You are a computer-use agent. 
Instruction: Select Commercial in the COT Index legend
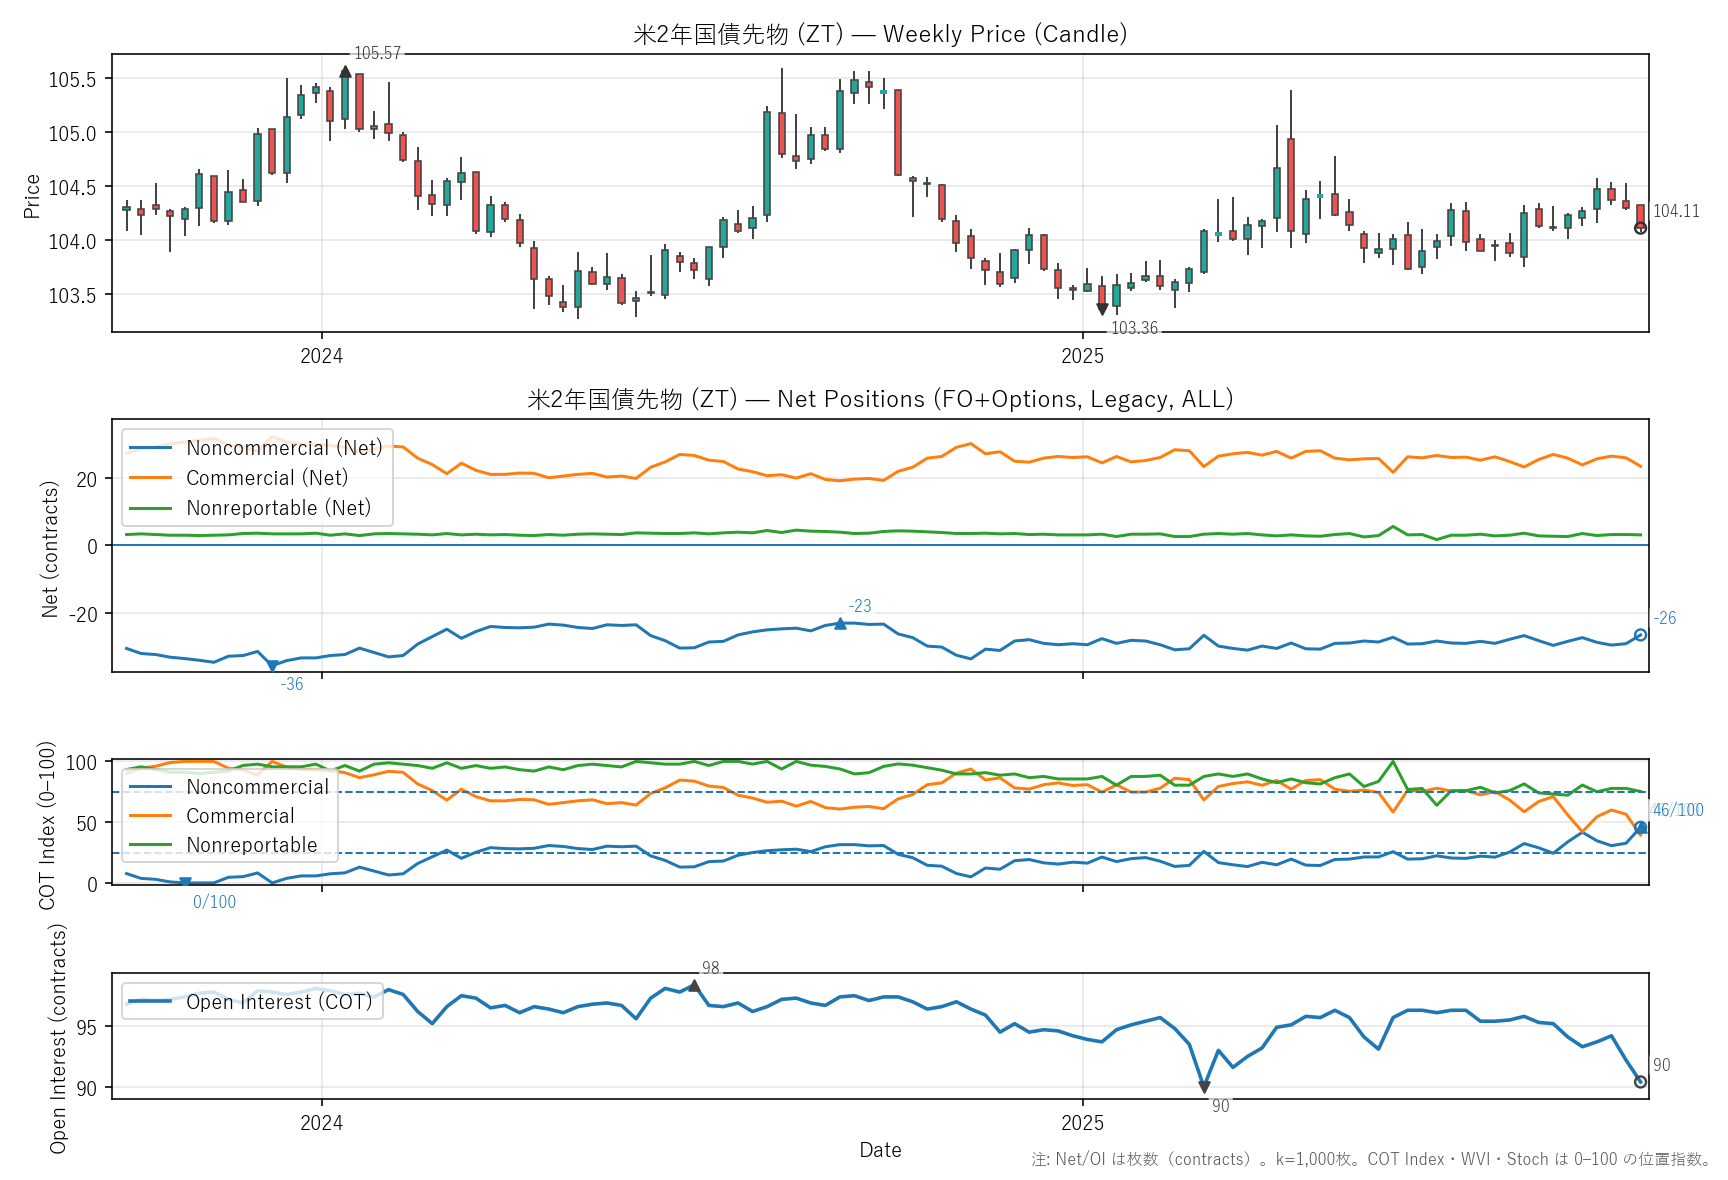coord(240,816)
